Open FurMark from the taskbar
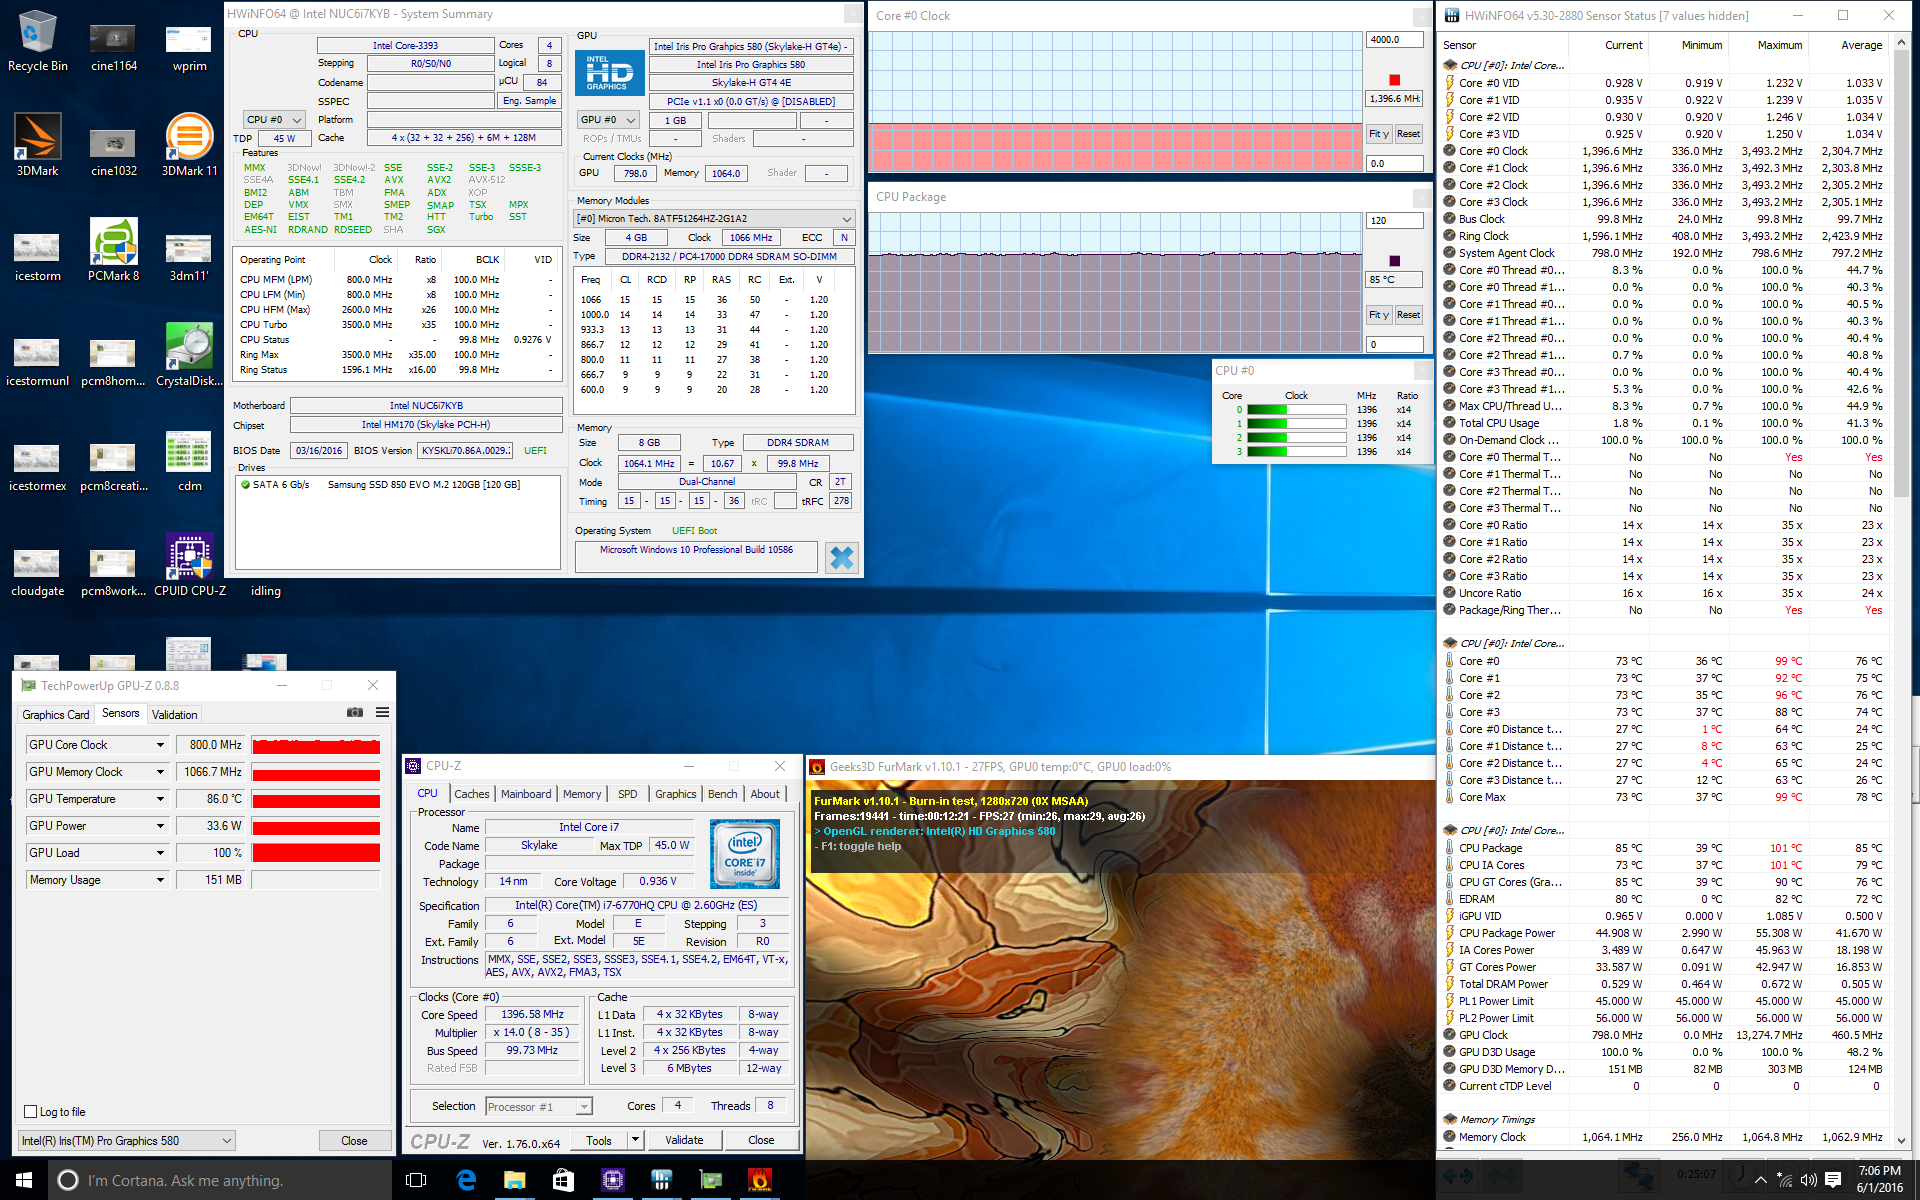Image resolution: width=1920 pixels, height=1200 pixels. click(x=760, y=1180)
